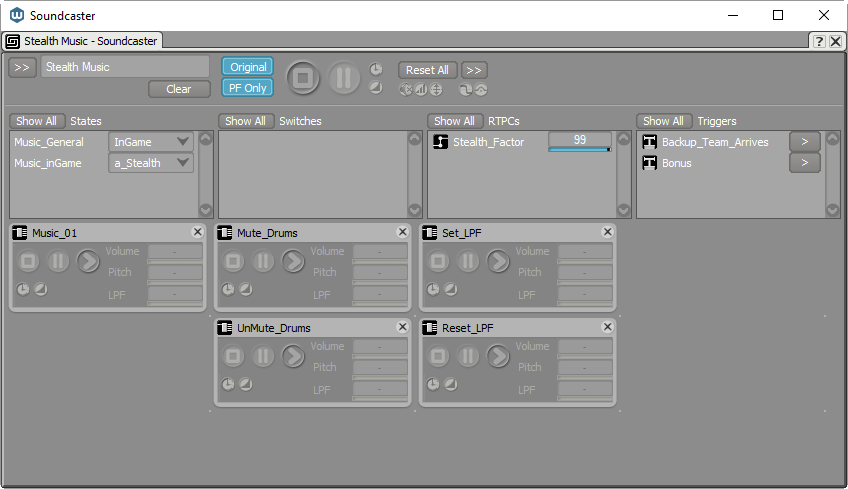The height and width of the screenshot is (489, 848).
Task: Open the help button in tab bar
Action: 819,41
